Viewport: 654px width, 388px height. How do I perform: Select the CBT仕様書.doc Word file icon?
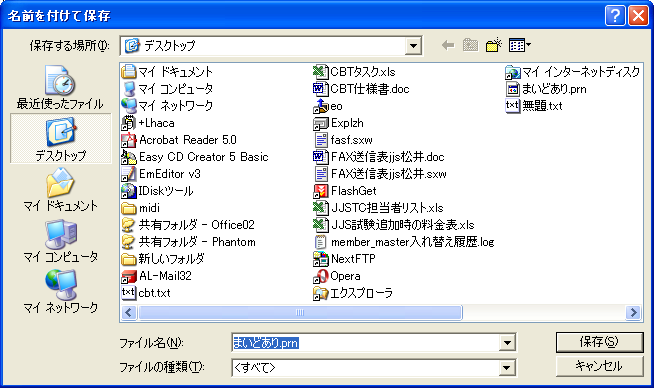[320, 89]
